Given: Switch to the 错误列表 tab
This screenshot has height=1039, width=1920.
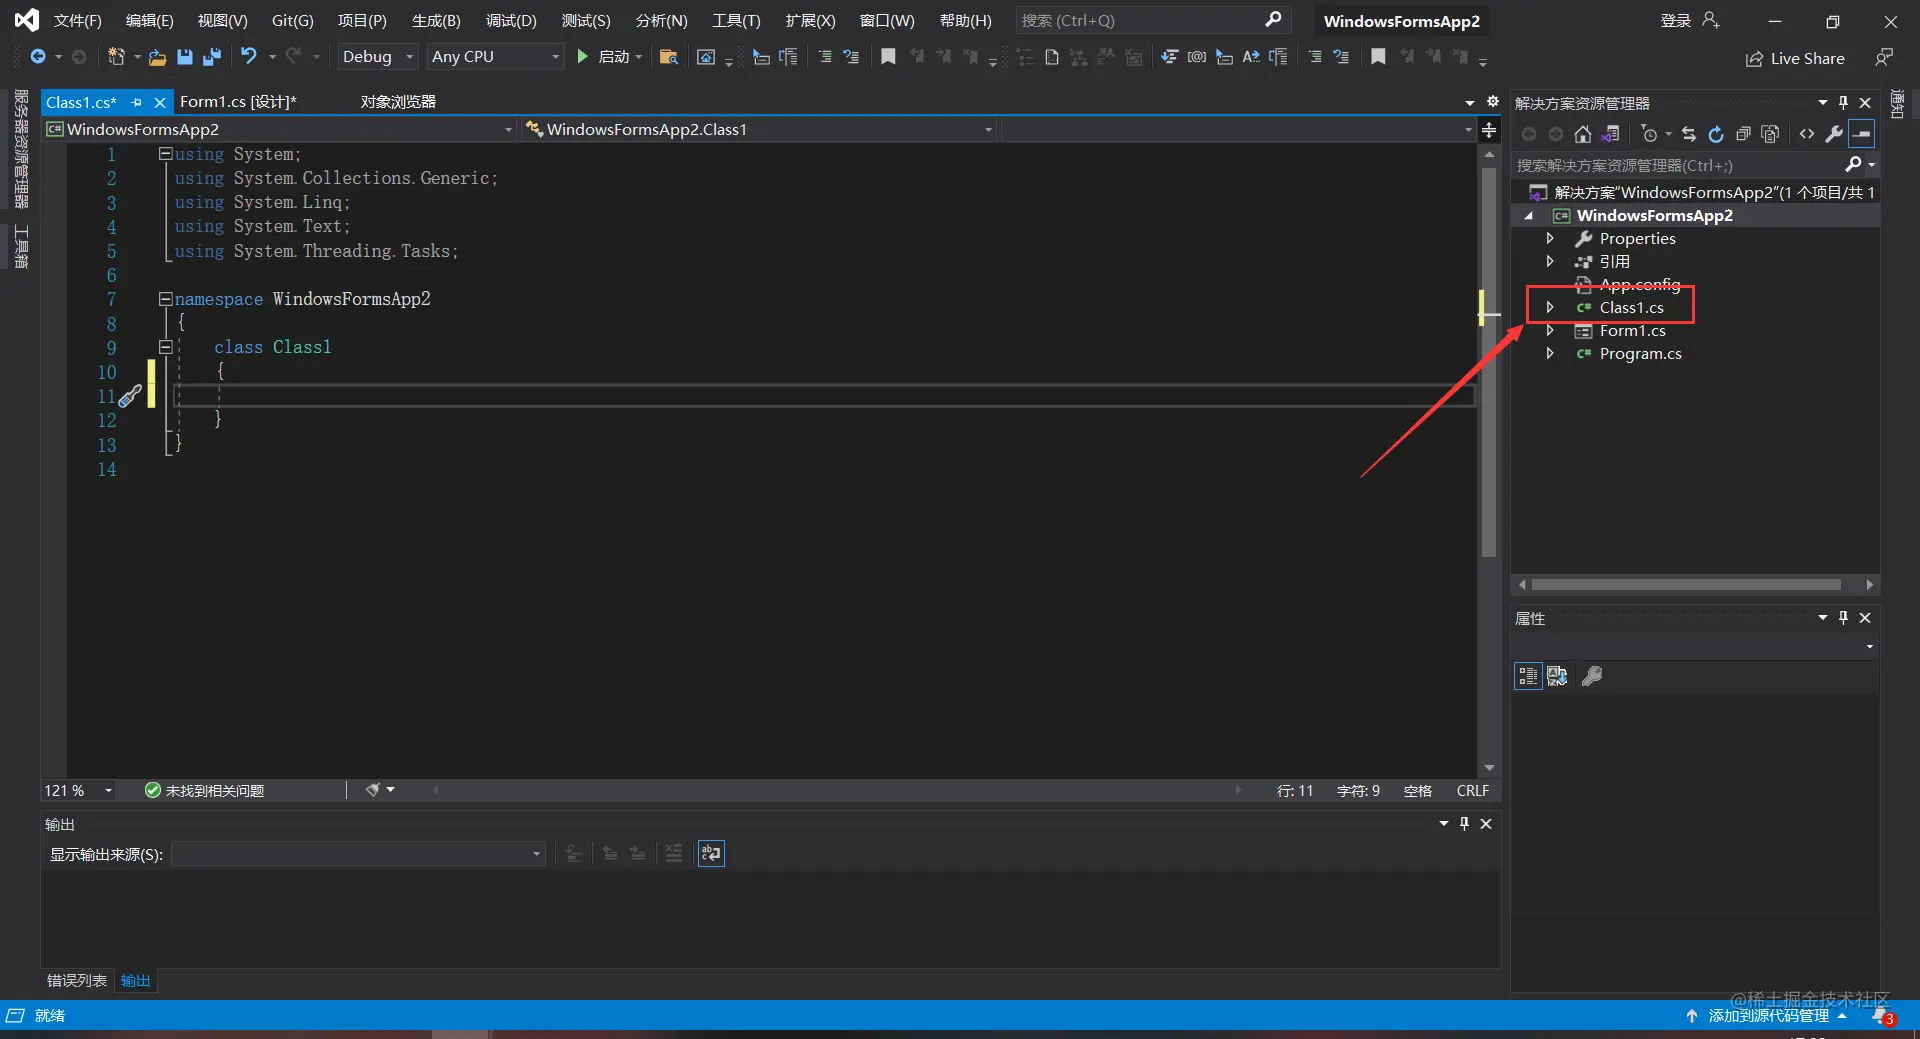Looking at the screenshot, I should (77, 980).
